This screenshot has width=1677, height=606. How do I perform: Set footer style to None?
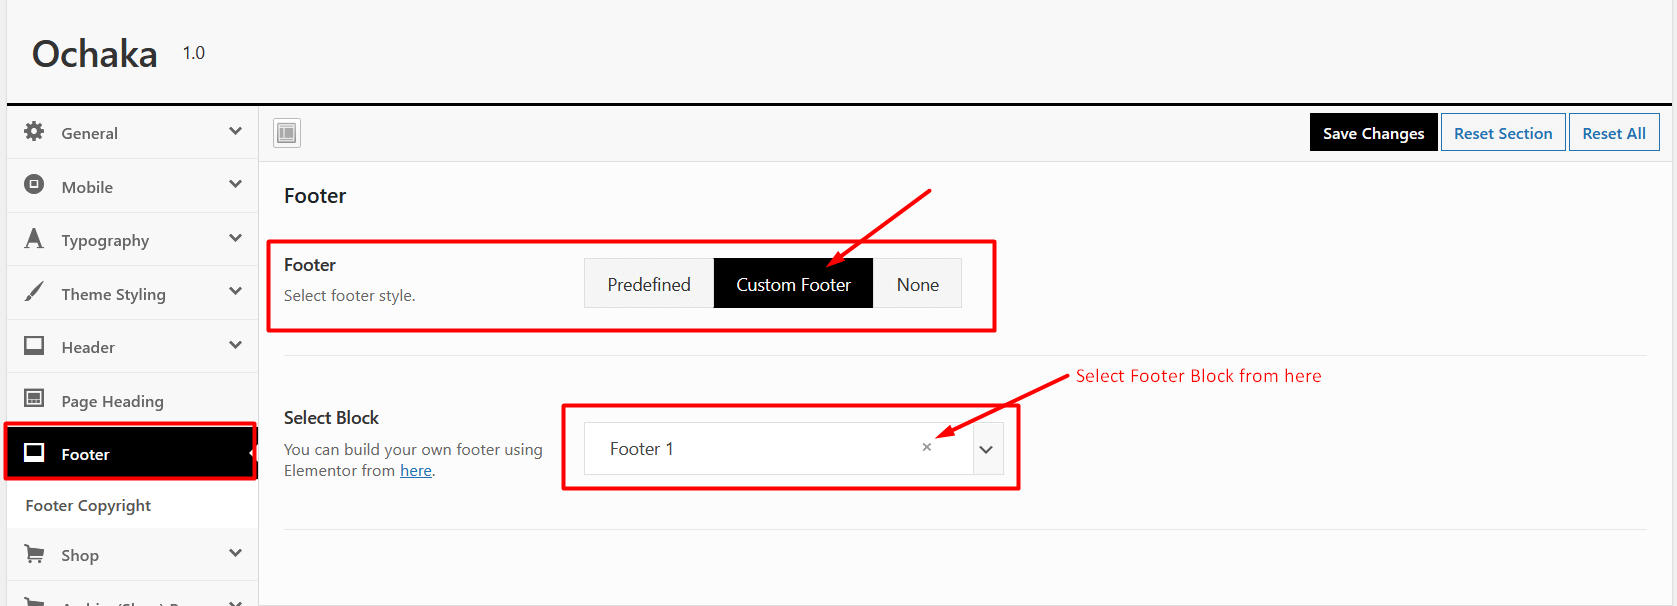tap(917, 284)
